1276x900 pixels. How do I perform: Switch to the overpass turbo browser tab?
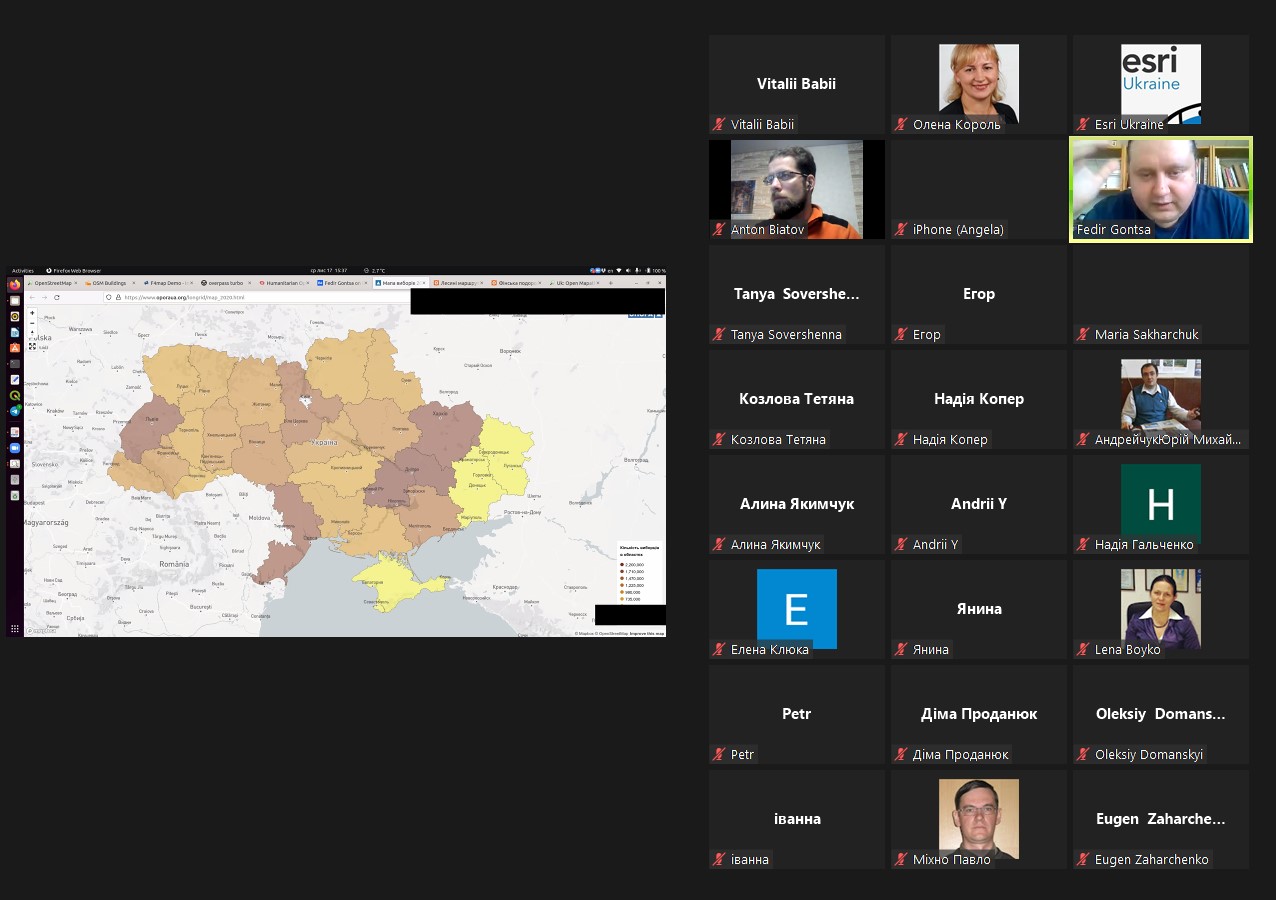pos(222,283)
